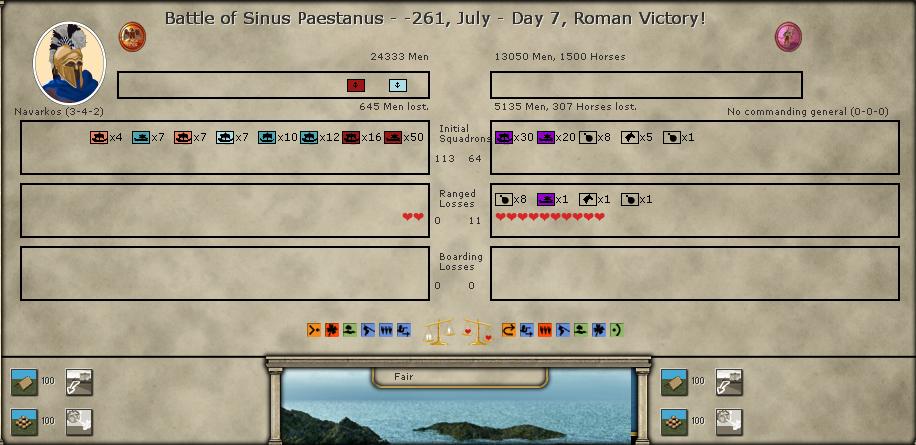
Task: Click the left ship squadron labeled x4
Action: (99, 137)
